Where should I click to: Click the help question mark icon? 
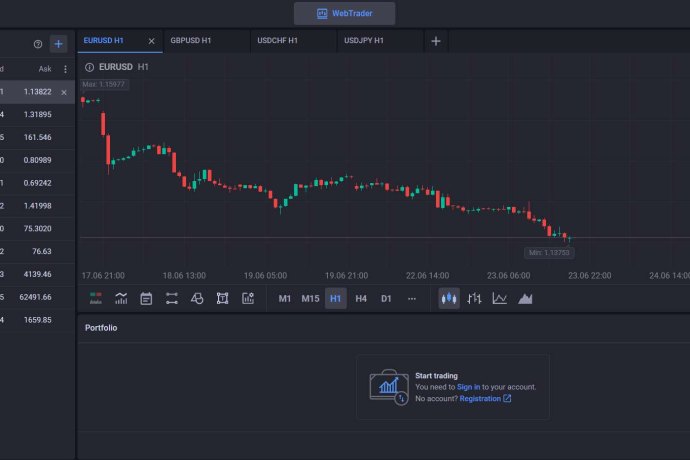point(38,44)
